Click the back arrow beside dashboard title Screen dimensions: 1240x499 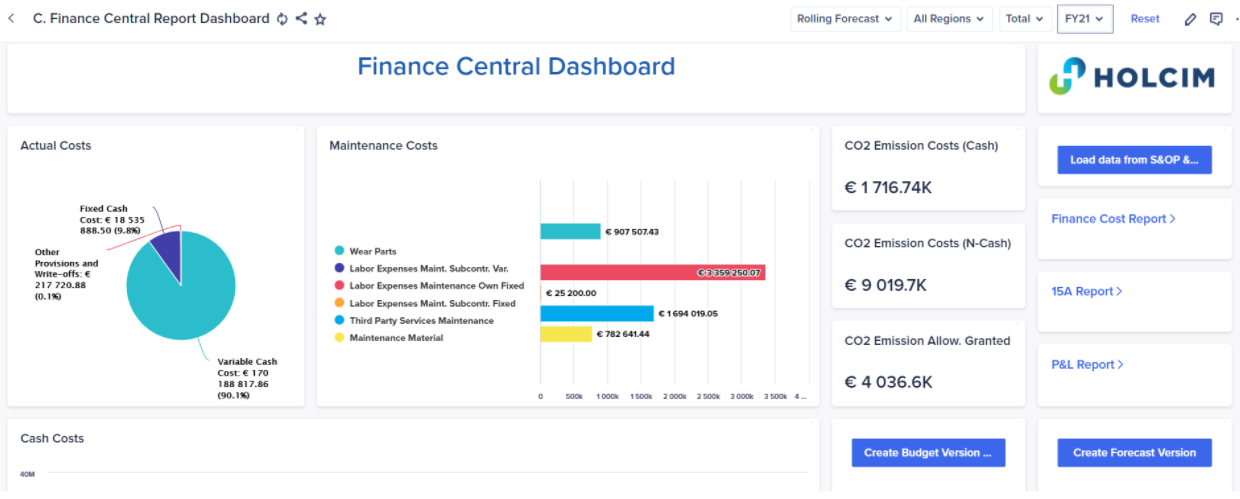click(x=11, y=19)
